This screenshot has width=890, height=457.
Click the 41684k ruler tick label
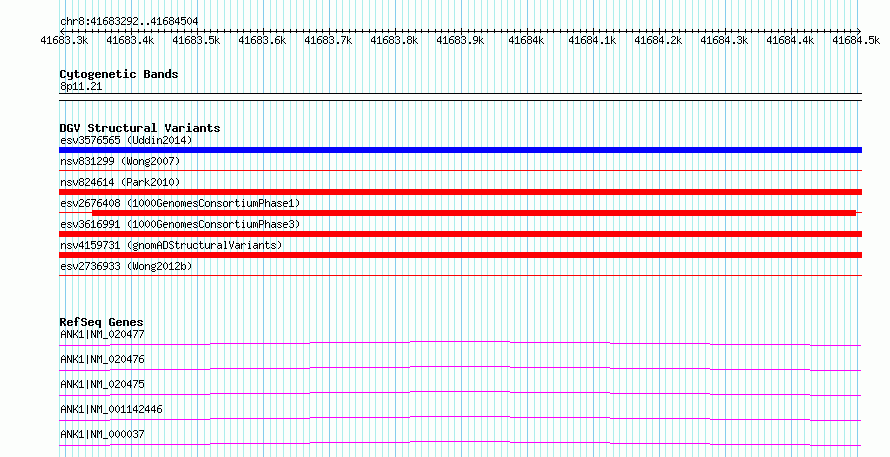pos(526,40)
